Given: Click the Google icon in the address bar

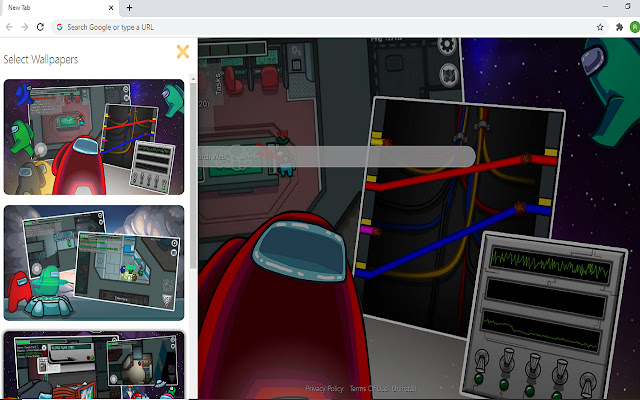Looking at the screenshot, I should (x=60, y=27).
